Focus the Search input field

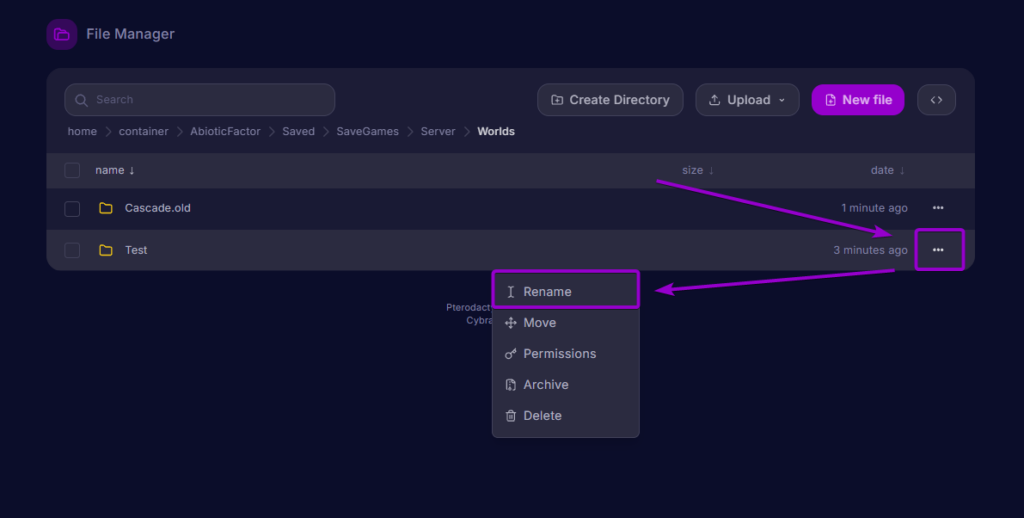click(x=200, y=100)
